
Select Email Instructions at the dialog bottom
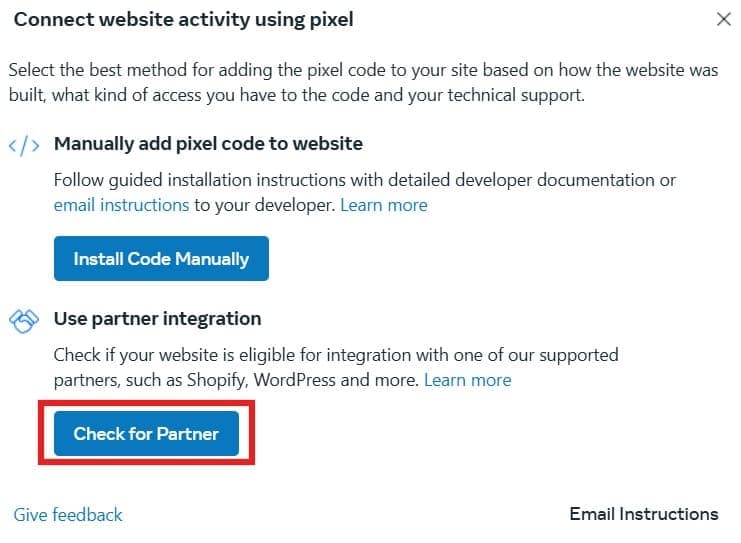[643, 514]
